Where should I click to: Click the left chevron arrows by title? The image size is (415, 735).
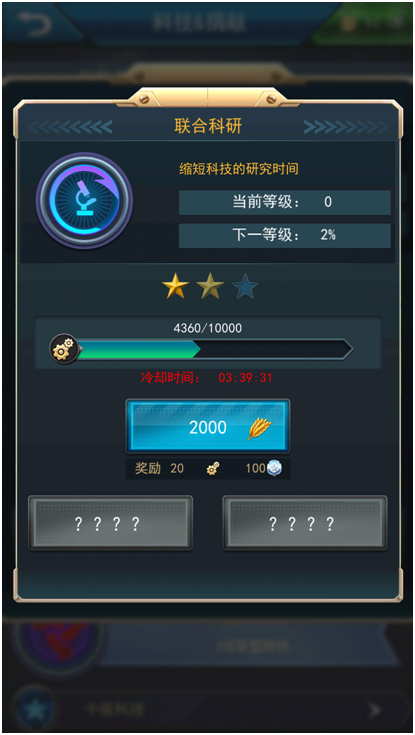[69, 126]
